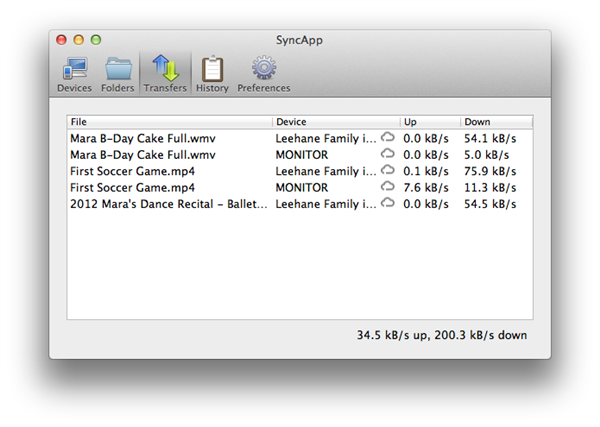
Task: Open the Folders toolbar icon
Action: tap(118, 69)
